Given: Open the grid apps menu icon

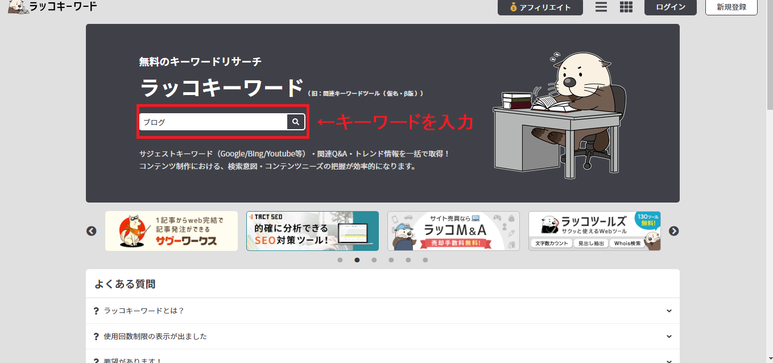Looking at the screenshot, I should tap(626, 7).
